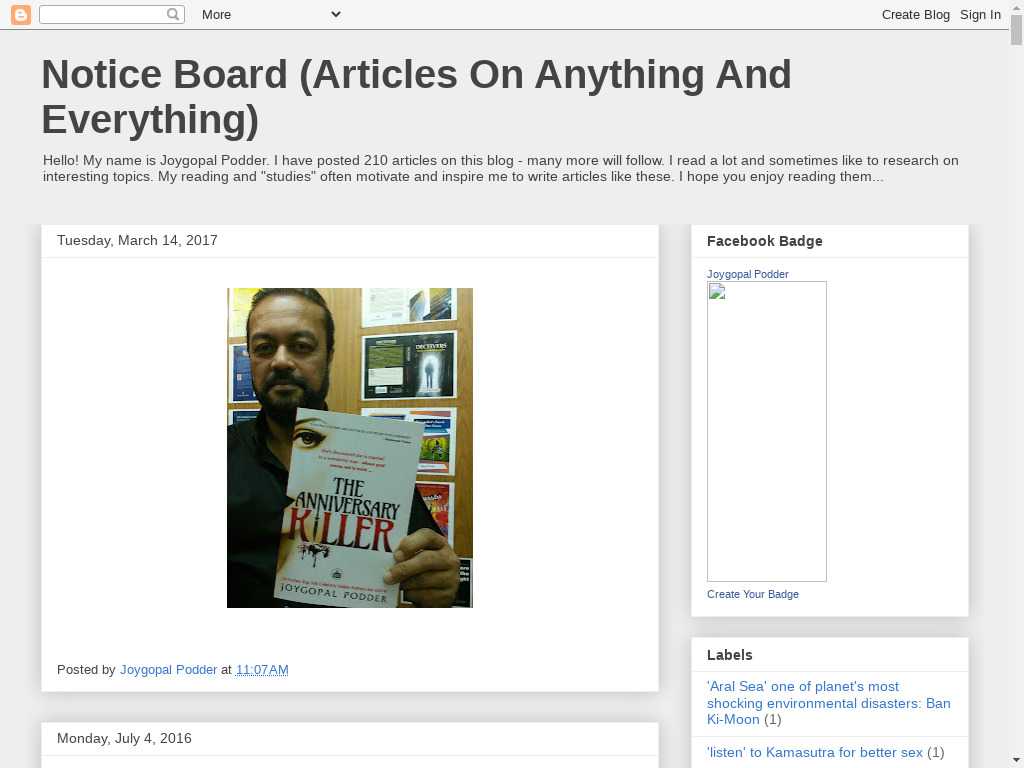Select 'listen' to Kamasutra label link
Screen dimensions: 1024x768
pyautogui.click(x=814, y=752)
